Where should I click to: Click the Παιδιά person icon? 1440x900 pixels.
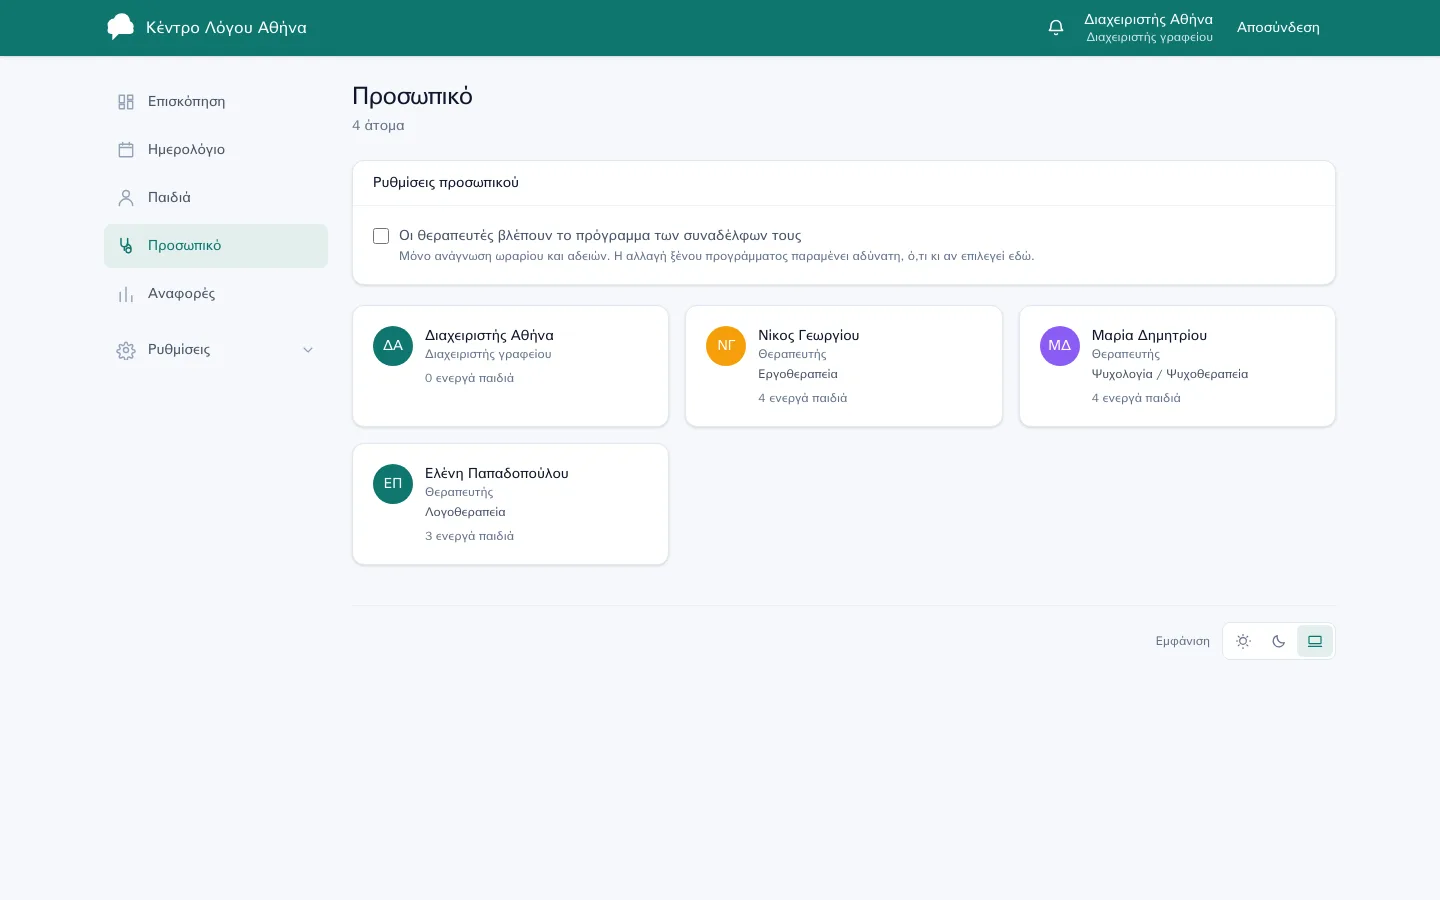(126, 198)
